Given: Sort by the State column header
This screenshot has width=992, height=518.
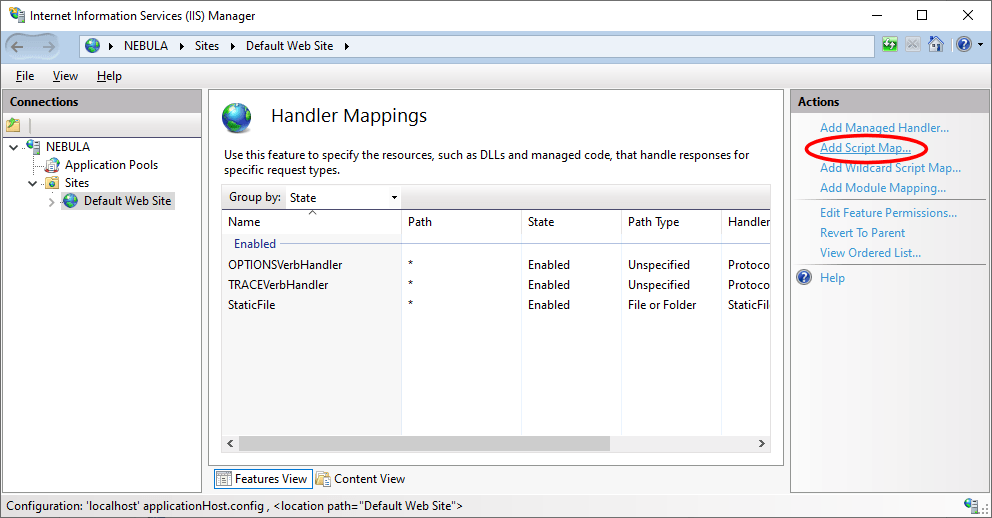Looking at the screenshot, I should pyautogui.click(x=571, y=222).
